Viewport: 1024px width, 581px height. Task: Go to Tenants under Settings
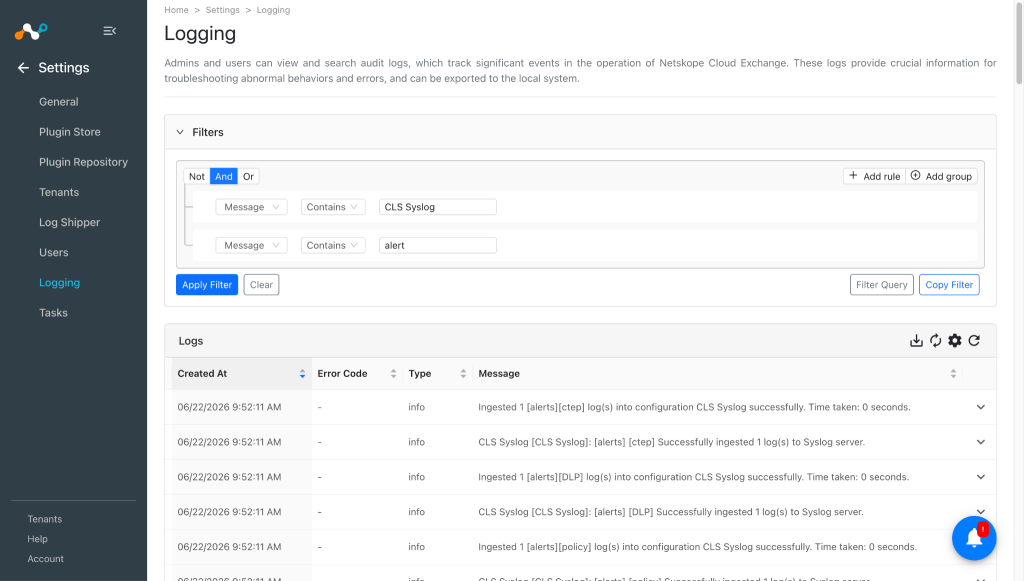(59, 192)
